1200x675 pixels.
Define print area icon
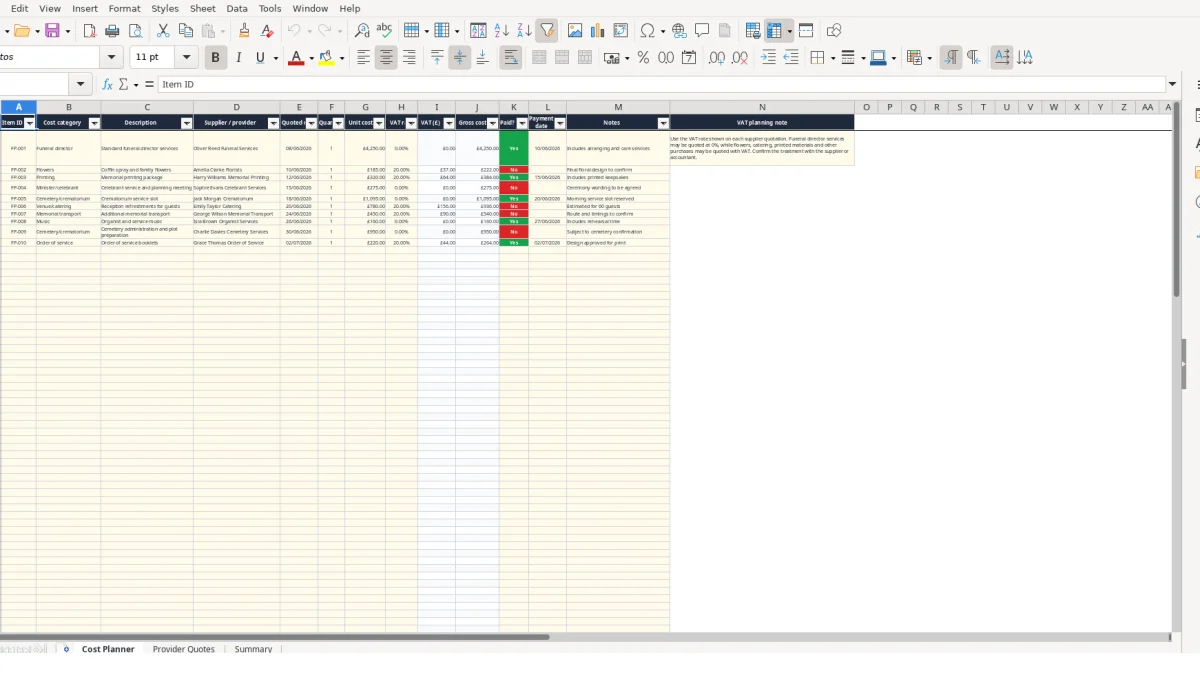point(753,31)
